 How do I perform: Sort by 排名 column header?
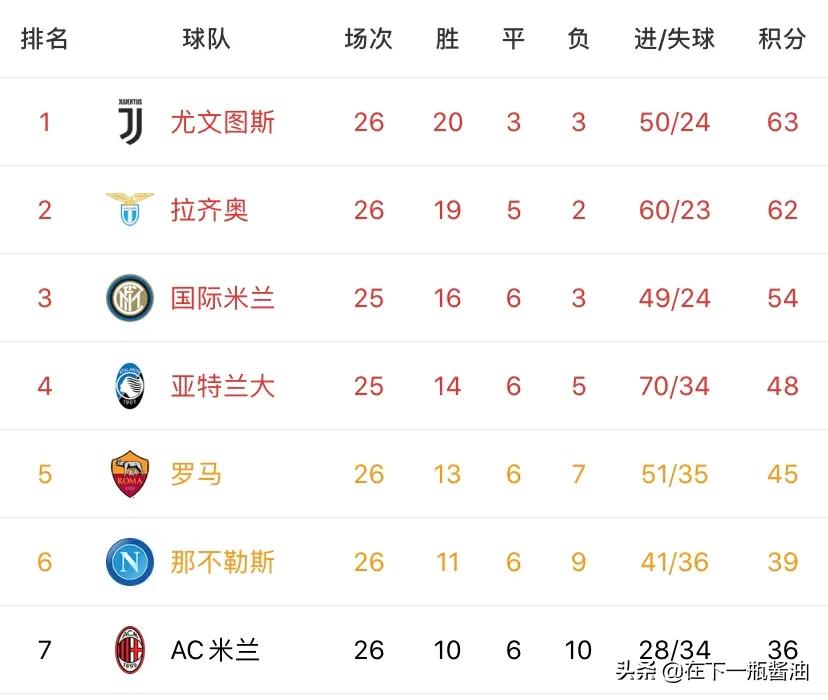pyautogui.click(x=45, y=39)
